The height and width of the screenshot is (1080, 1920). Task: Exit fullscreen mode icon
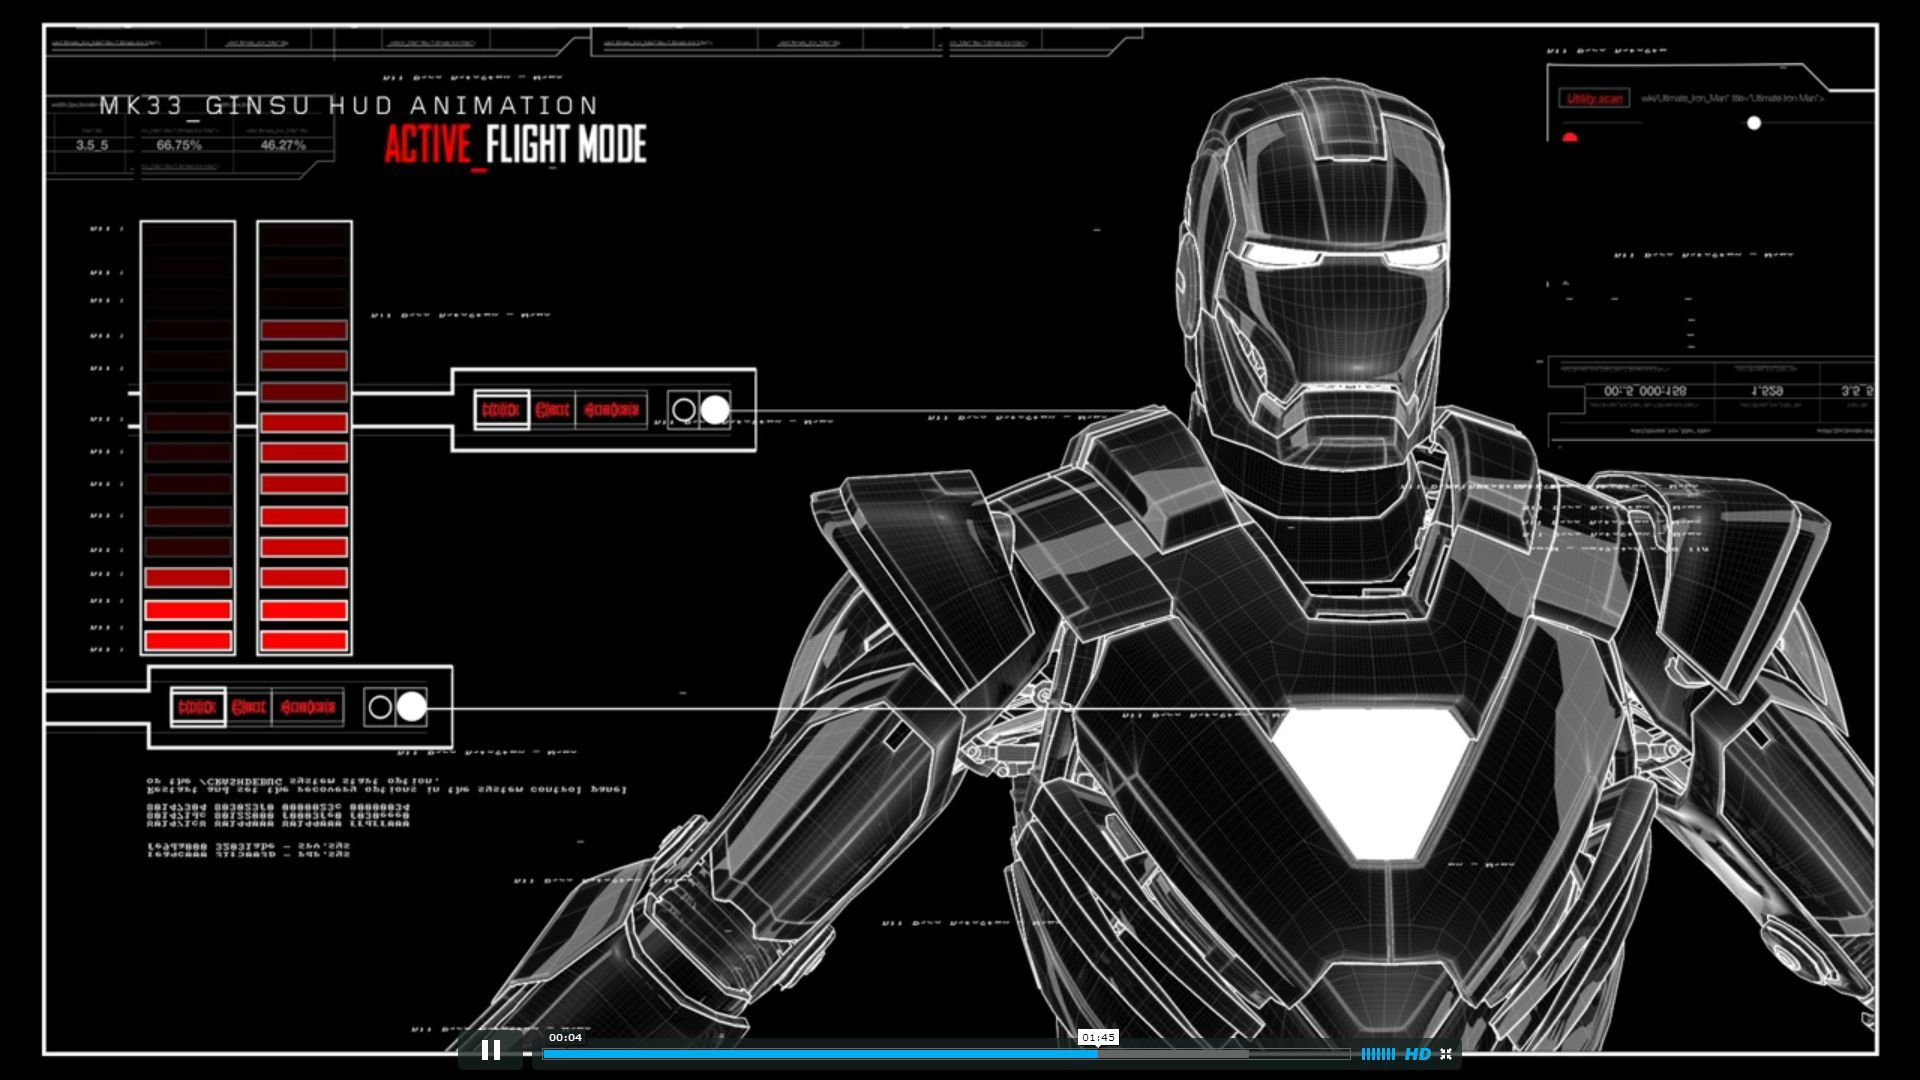(1446, 1053)
